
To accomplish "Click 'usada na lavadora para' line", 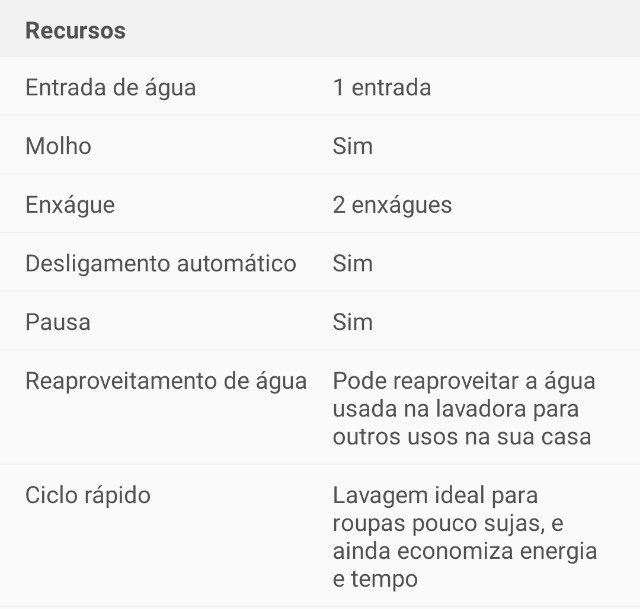I will 456,409.
